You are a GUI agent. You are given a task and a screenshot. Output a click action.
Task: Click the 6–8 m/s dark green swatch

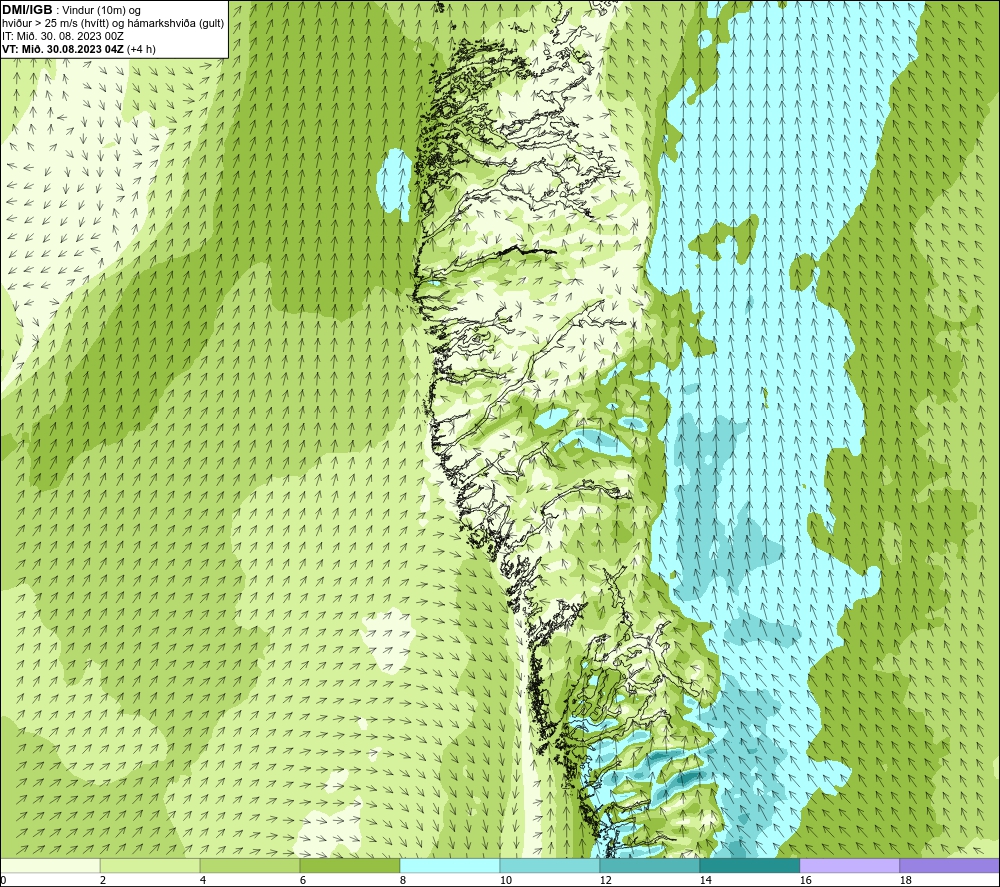tap(349, 865)
